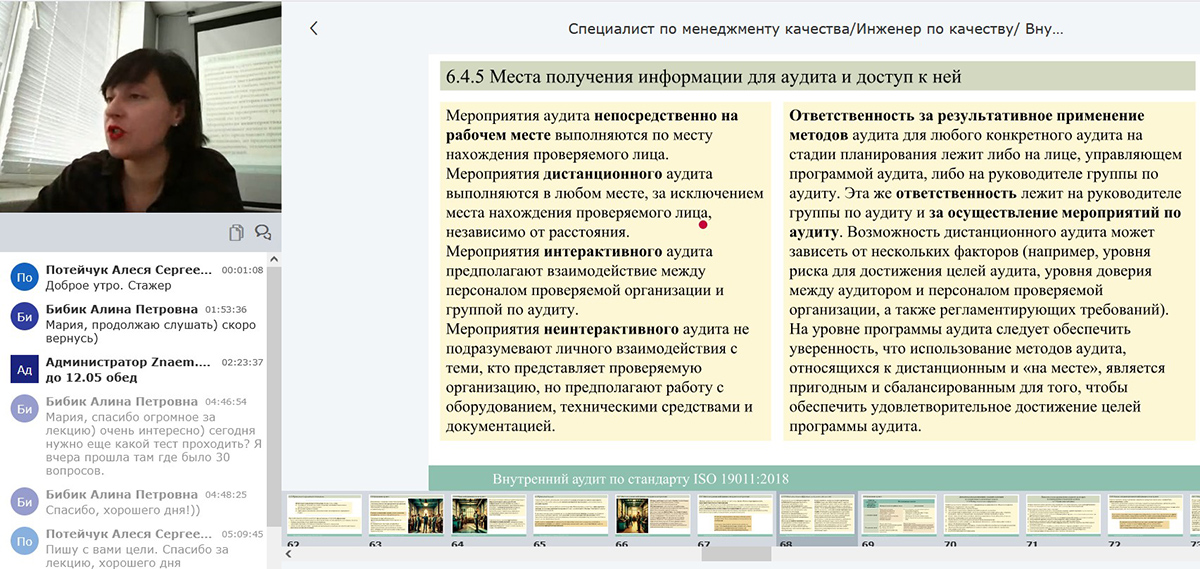Image resolution: width=1200 pixels, height=569 pixels.
Task: Click the documents icon above the chat
Action: point(236,233)
